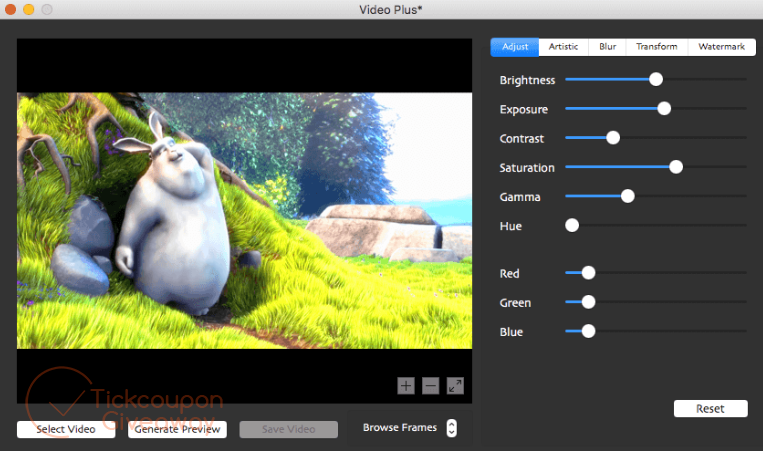The height and width of the screenshot is (451, 763).
Task: Click the Select Video button
Action: tap(66, 429)
